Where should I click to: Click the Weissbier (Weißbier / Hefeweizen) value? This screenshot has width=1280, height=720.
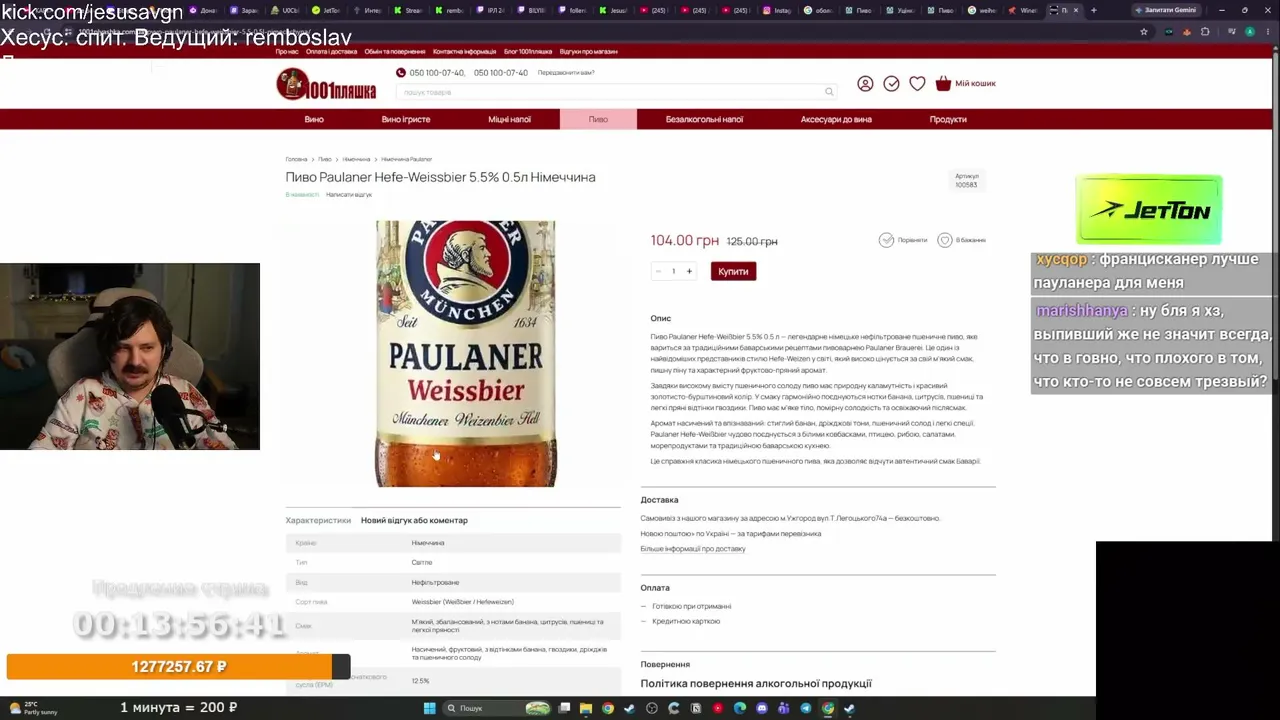463,602
